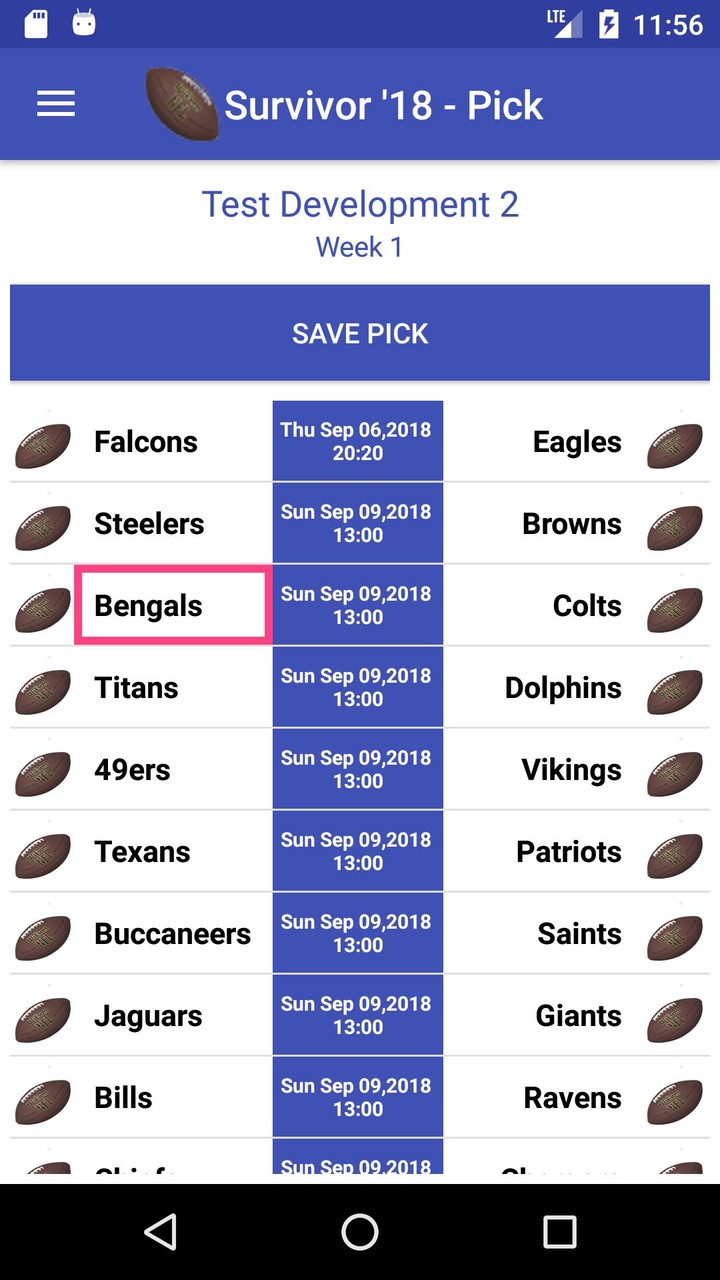This screenshot has width=720, height=1280.
Task: Click the football logo in the title bar
Action: tap(180, 103)
